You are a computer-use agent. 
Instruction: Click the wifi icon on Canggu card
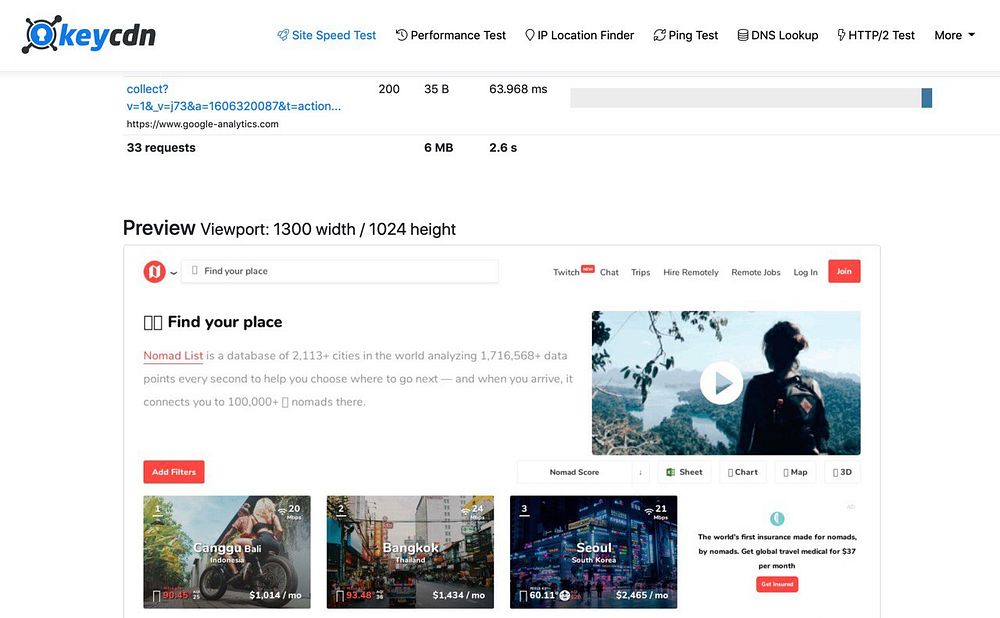pyautogui.click(x=282, y=511)
